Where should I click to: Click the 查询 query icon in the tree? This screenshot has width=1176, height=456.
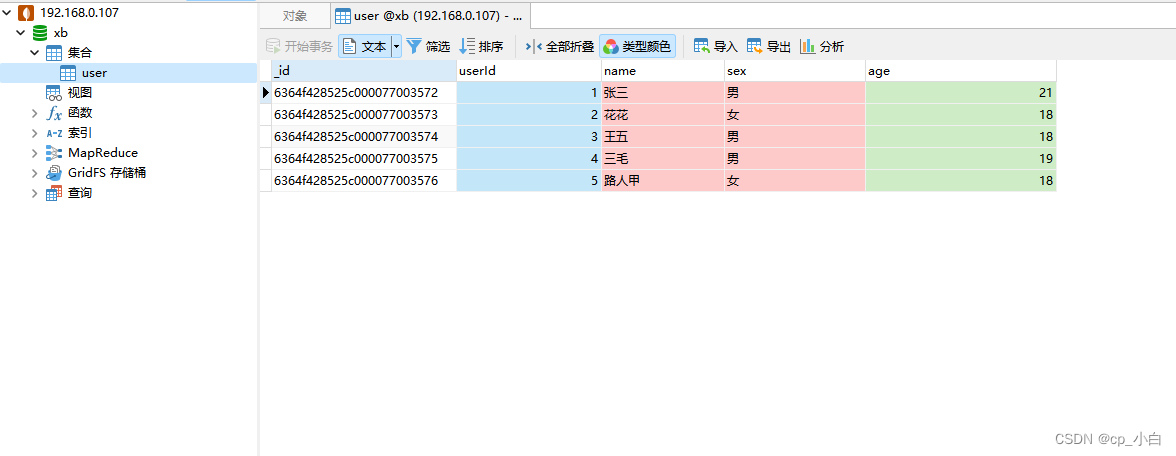pyautogui.click(x=54, y=193)
